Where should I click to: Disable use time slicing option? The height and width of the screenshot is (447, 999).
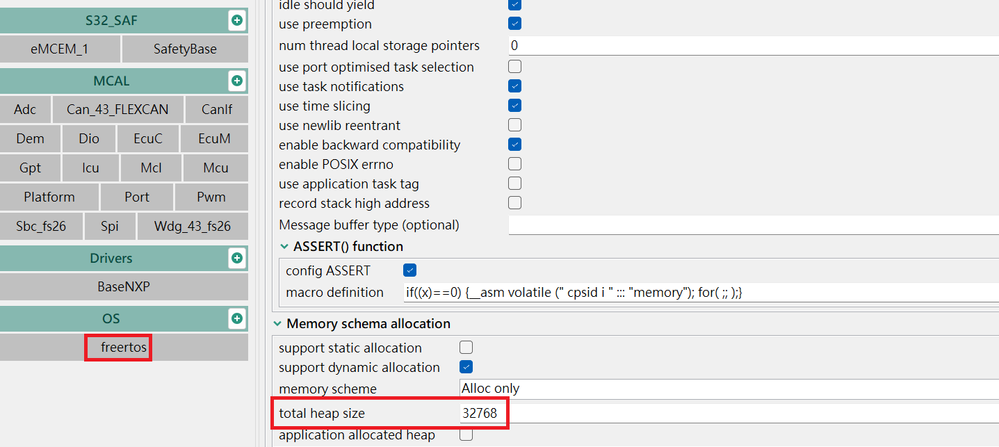tap(514, 106)
